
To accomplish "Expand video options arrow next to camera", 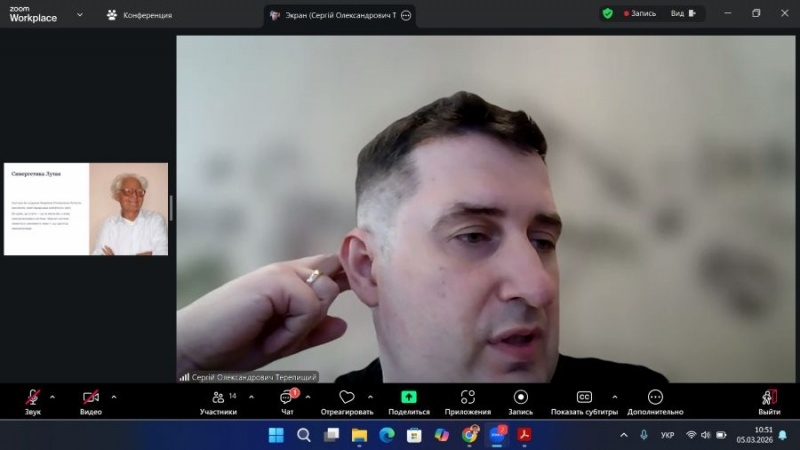I will (113, 396).
